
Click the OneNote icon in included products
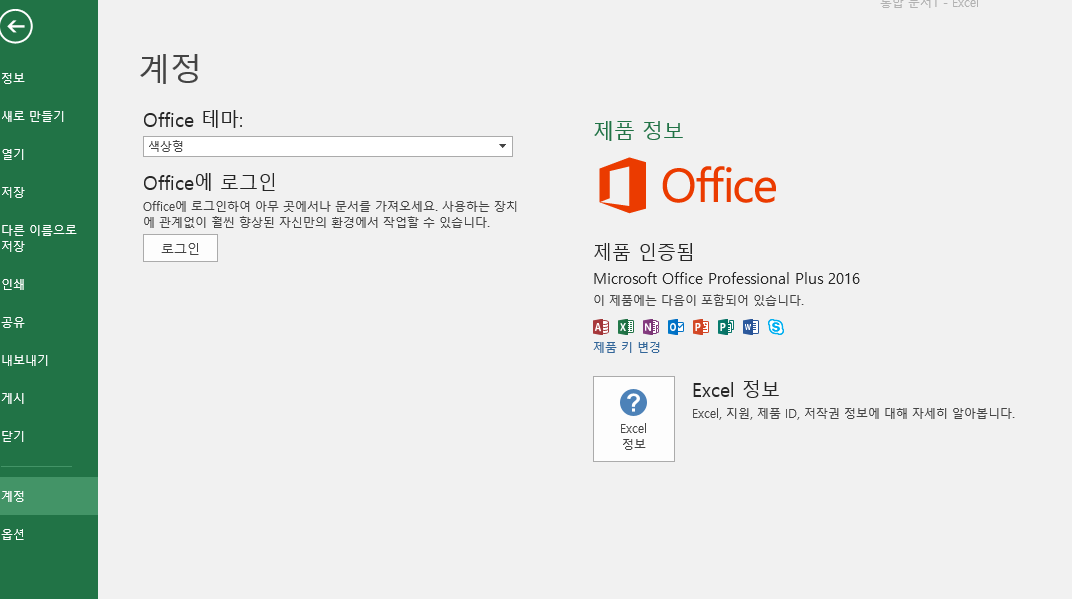click(651, 327)
